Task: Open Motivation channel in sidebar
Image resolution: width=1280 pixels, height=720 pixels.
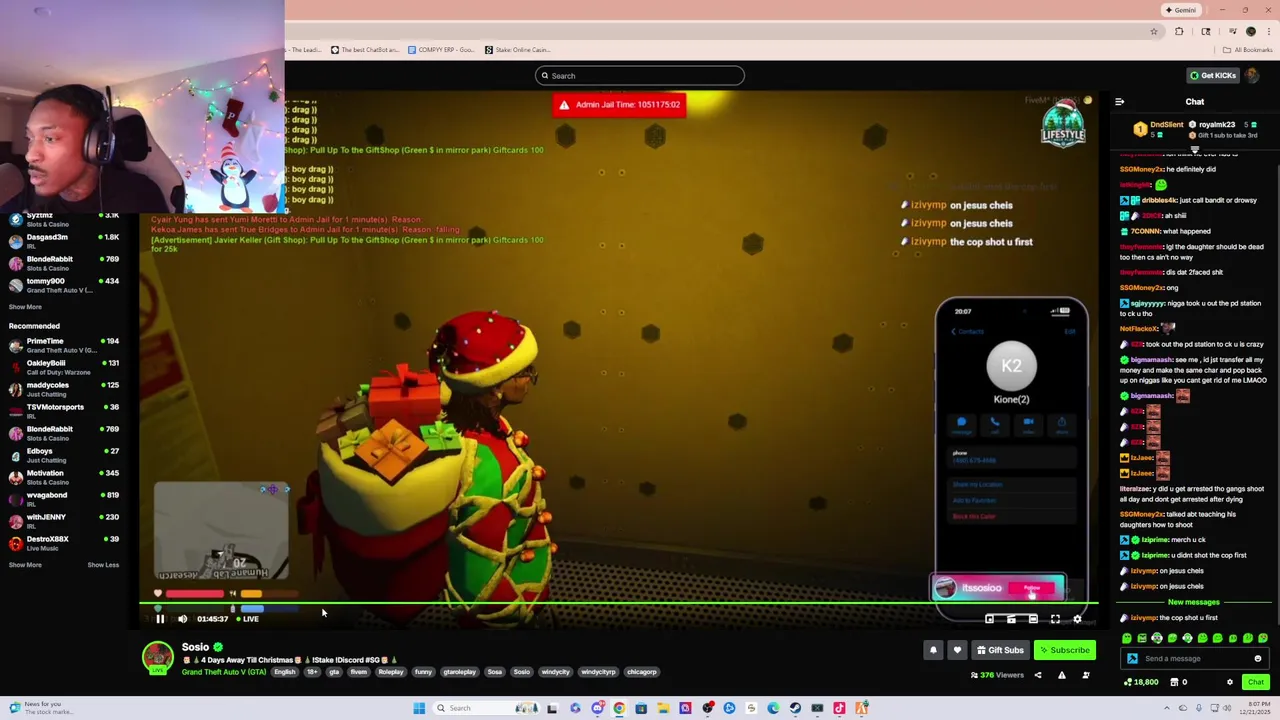Action: click(x=63, y=477)
